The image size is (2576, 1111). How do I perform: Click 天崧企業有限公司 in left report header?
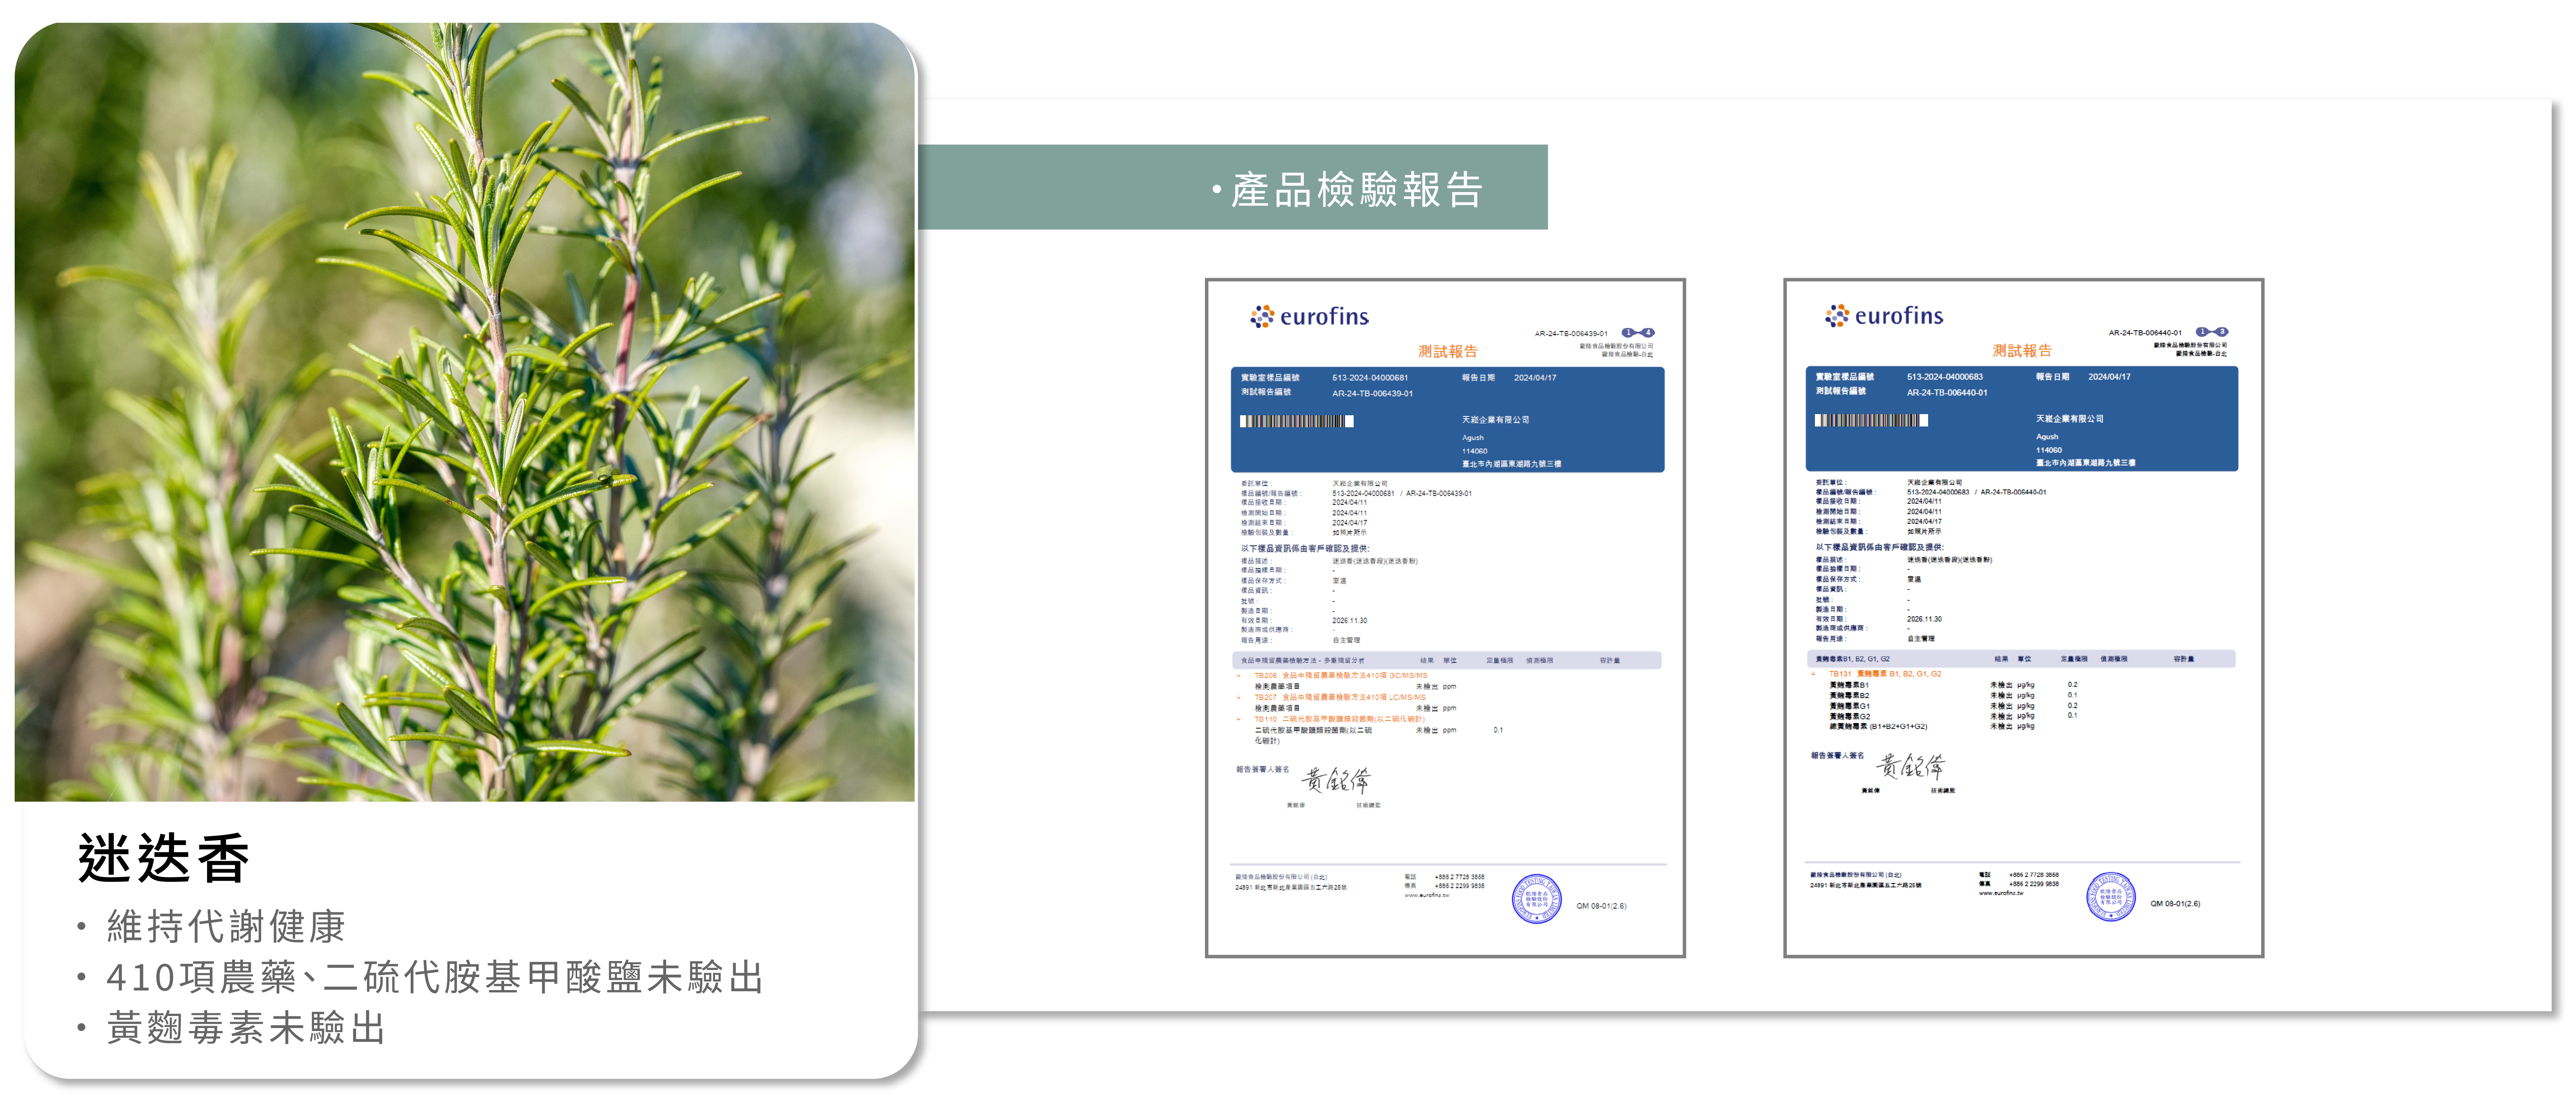click(1495, 420)
